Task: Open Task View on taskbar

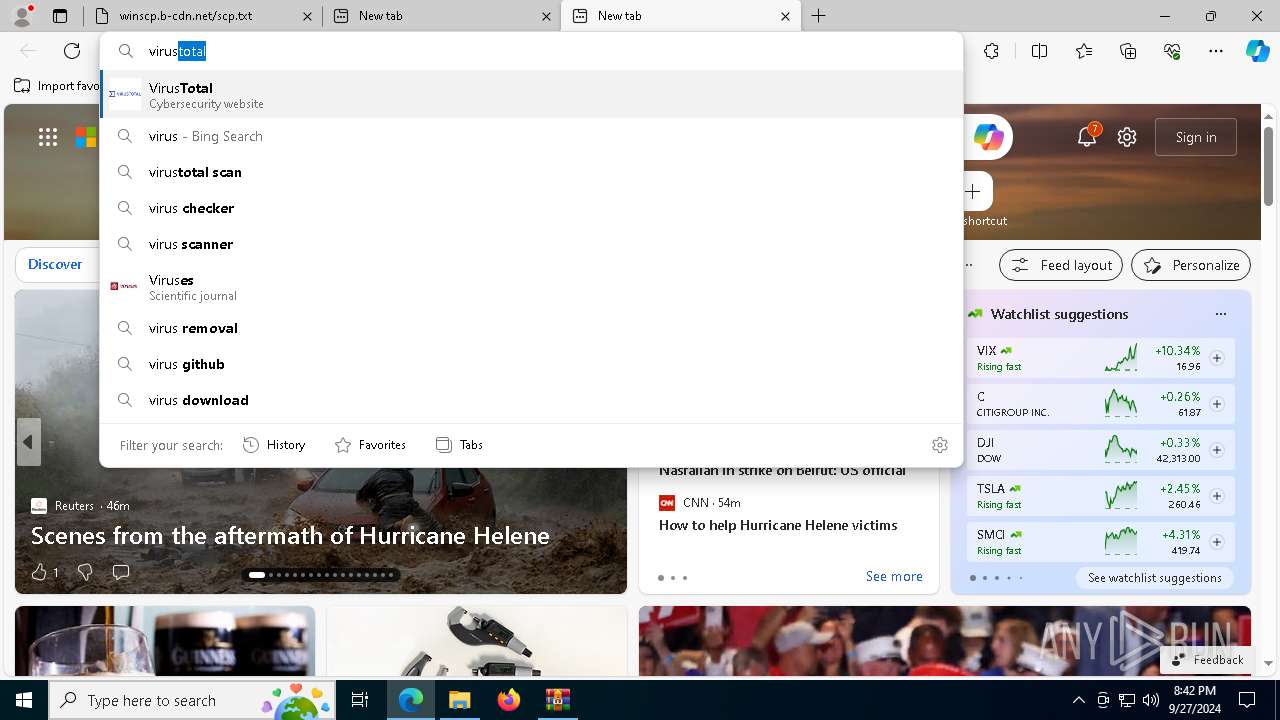Action: 360,700
